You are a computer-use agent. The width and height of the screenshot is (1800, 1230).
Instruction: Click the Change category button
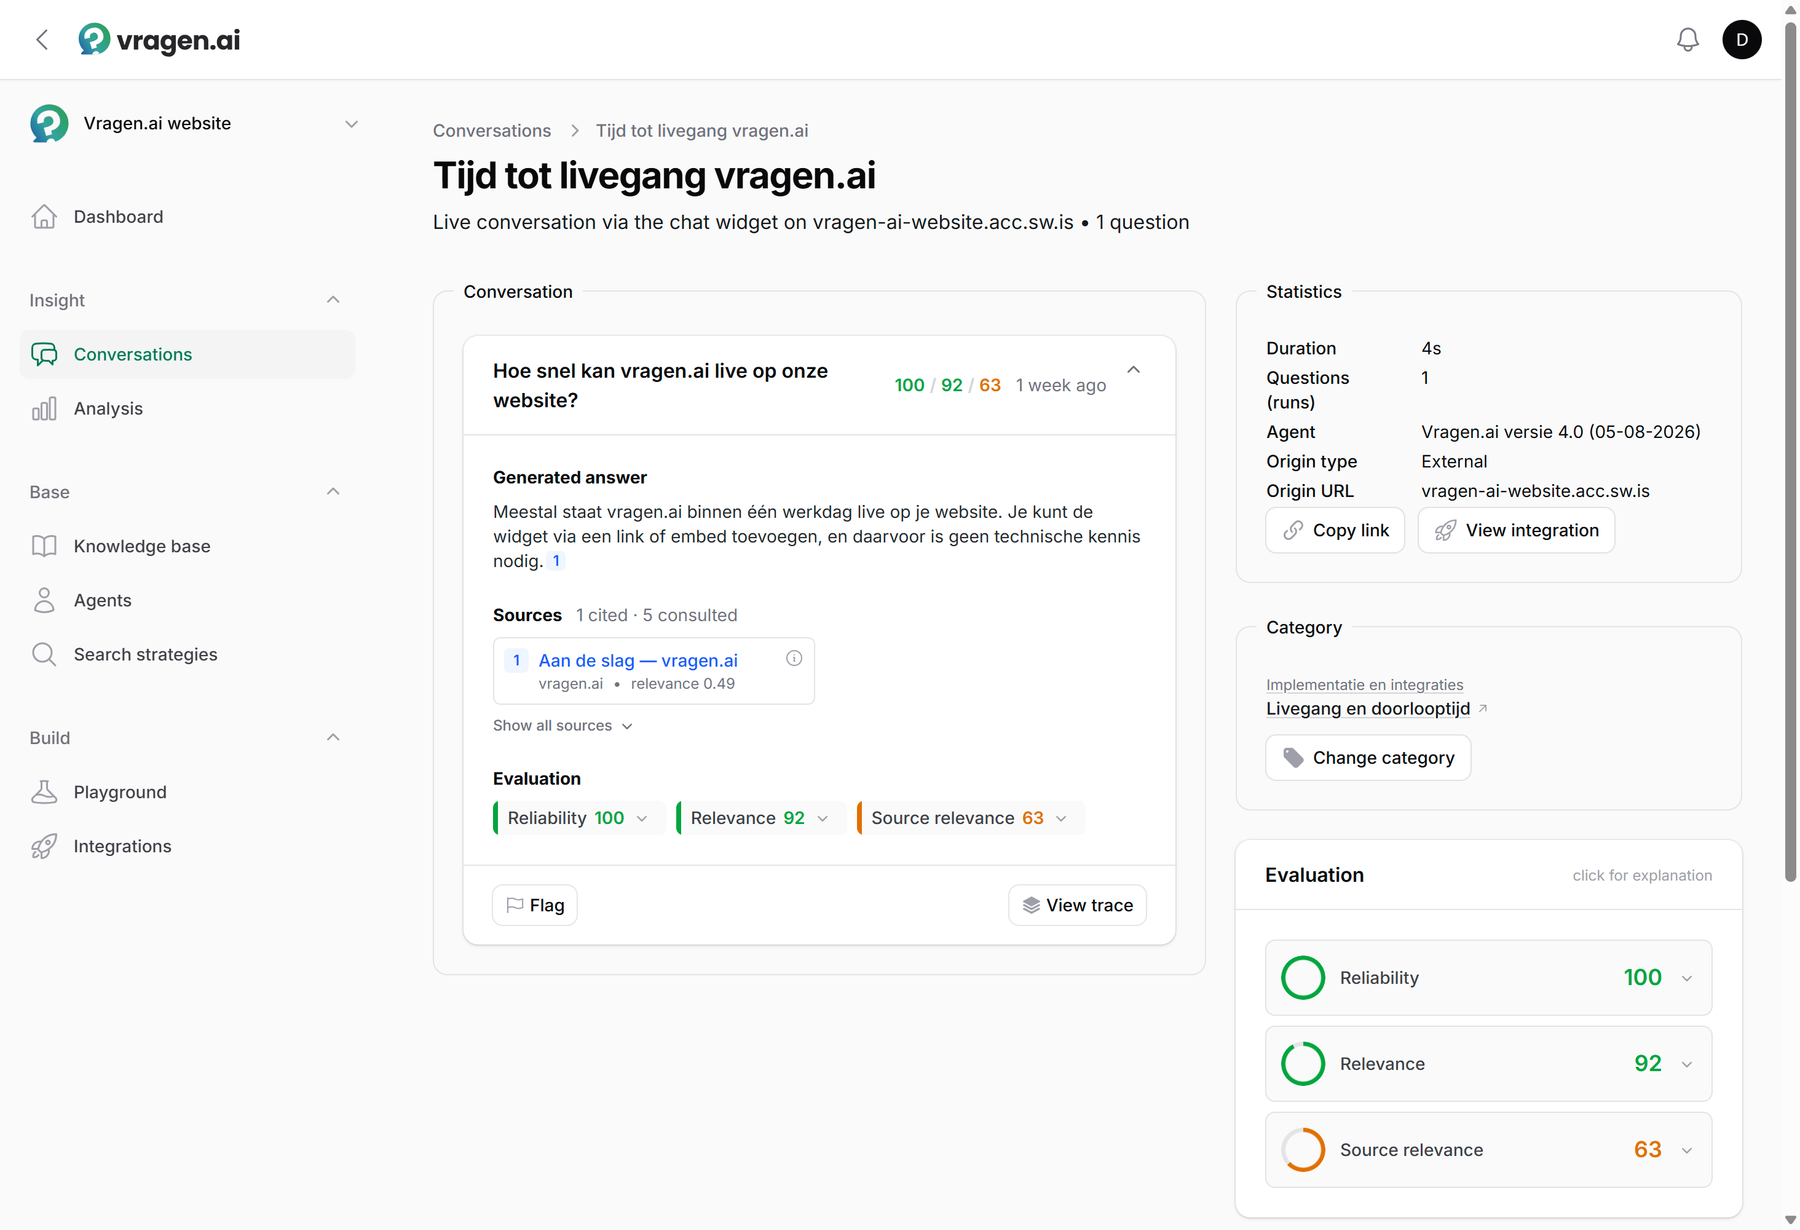[1368, 758]
